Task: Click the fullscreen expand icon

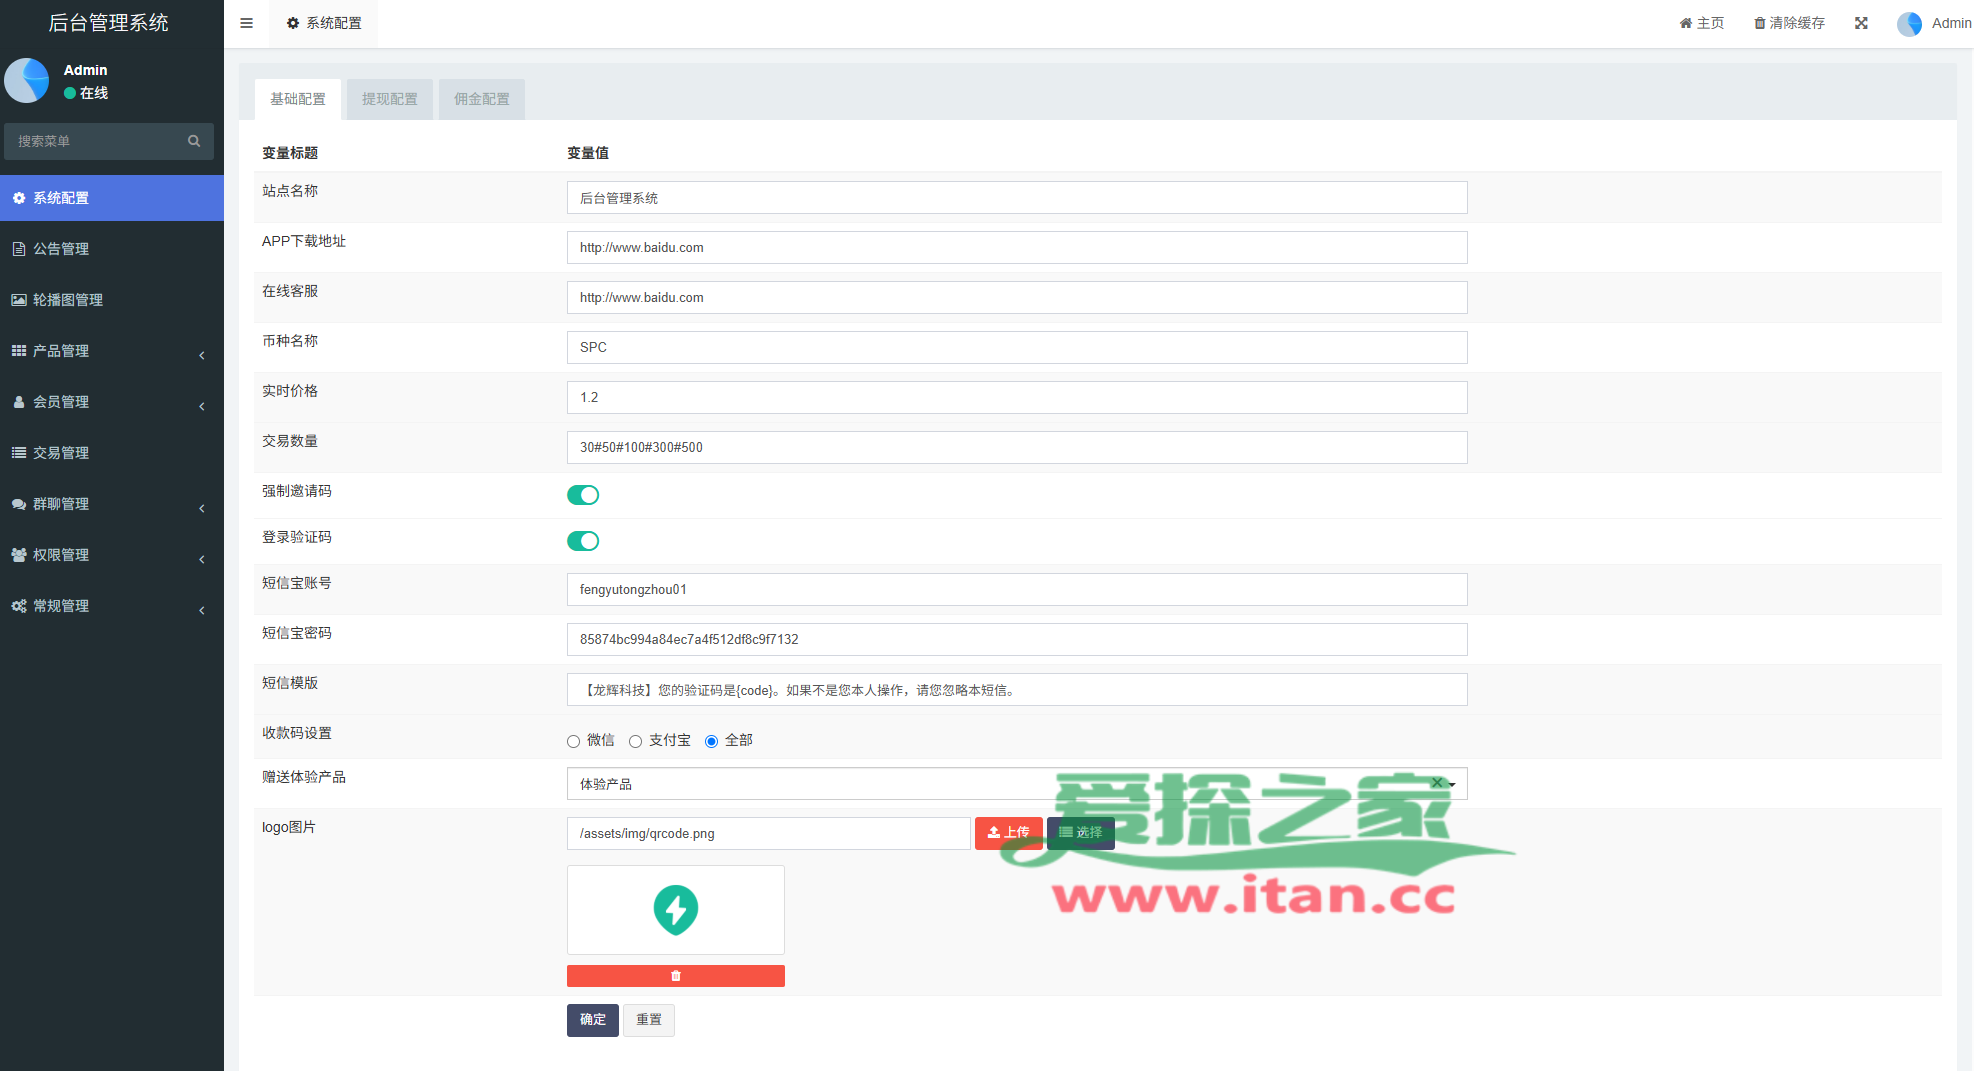Action: tap(1861, 23)
